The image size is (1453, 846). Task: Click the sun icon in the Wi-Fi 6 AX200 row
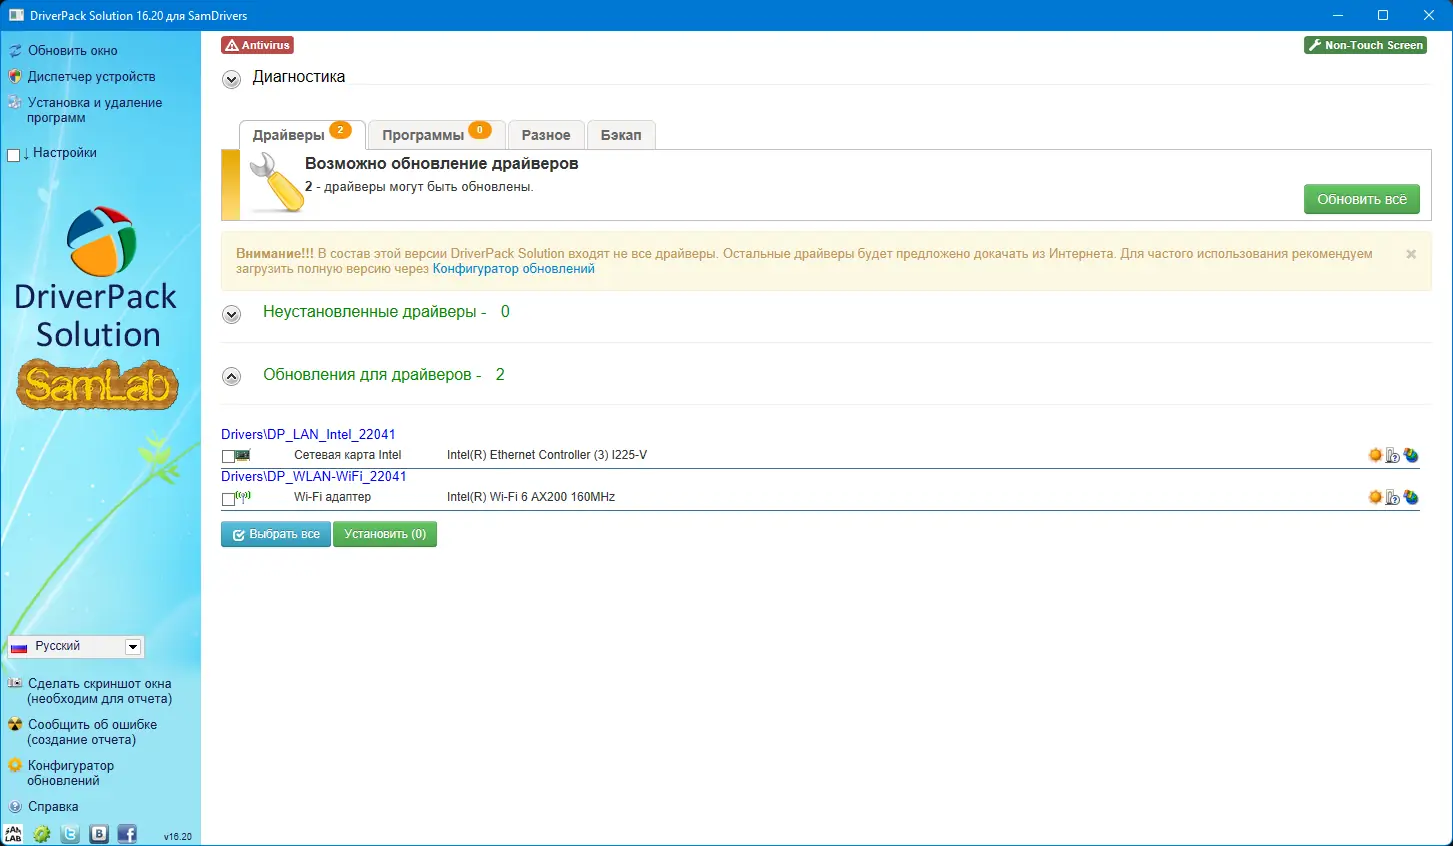click(1375, 497)
